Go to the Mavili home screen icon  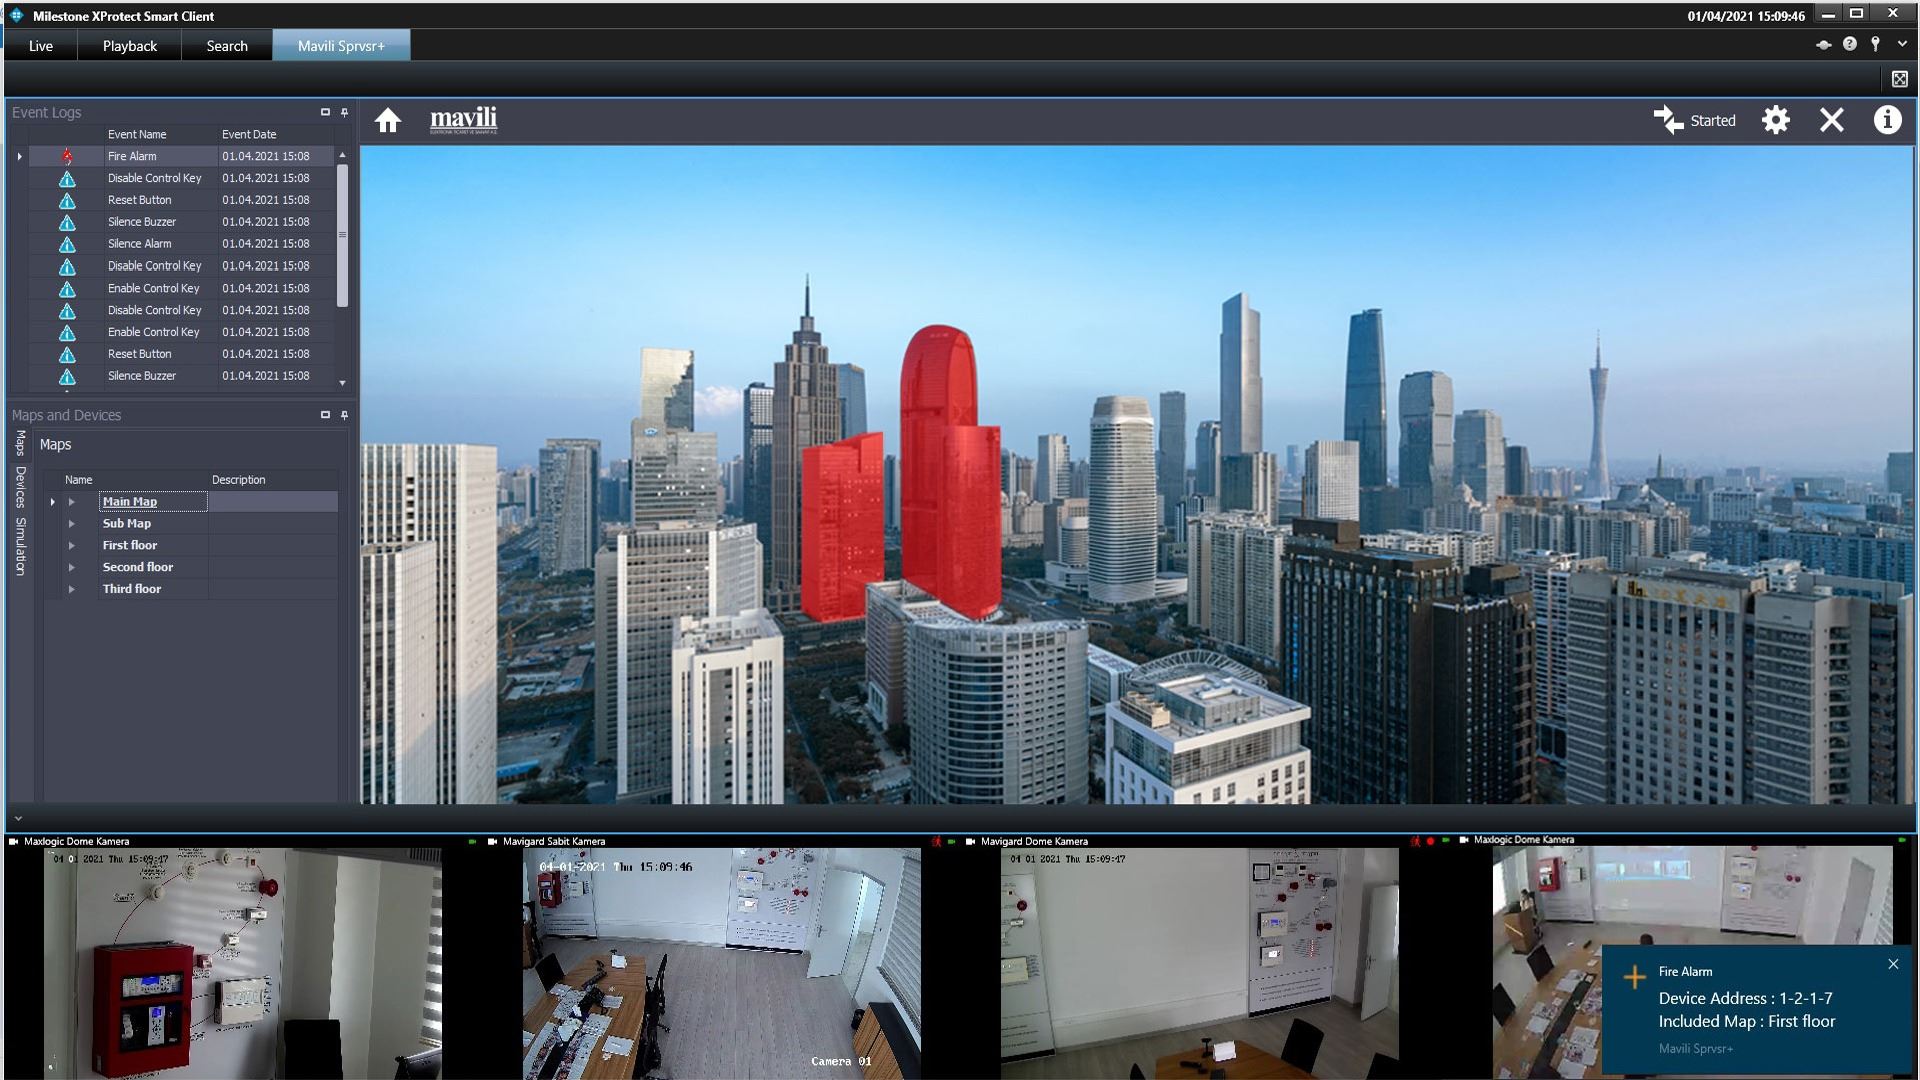(388, 121)
